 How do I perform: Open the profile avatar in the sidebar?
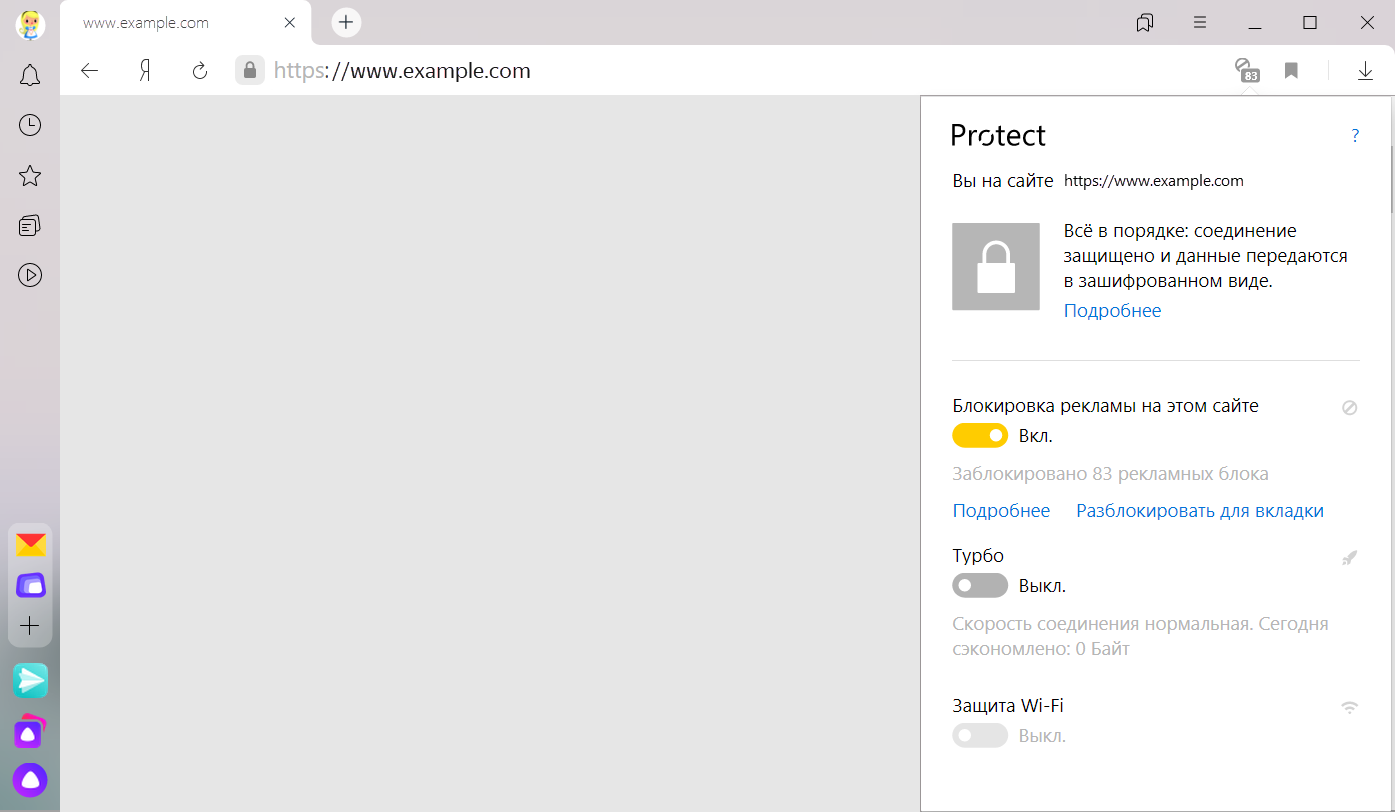coord(30,25)
